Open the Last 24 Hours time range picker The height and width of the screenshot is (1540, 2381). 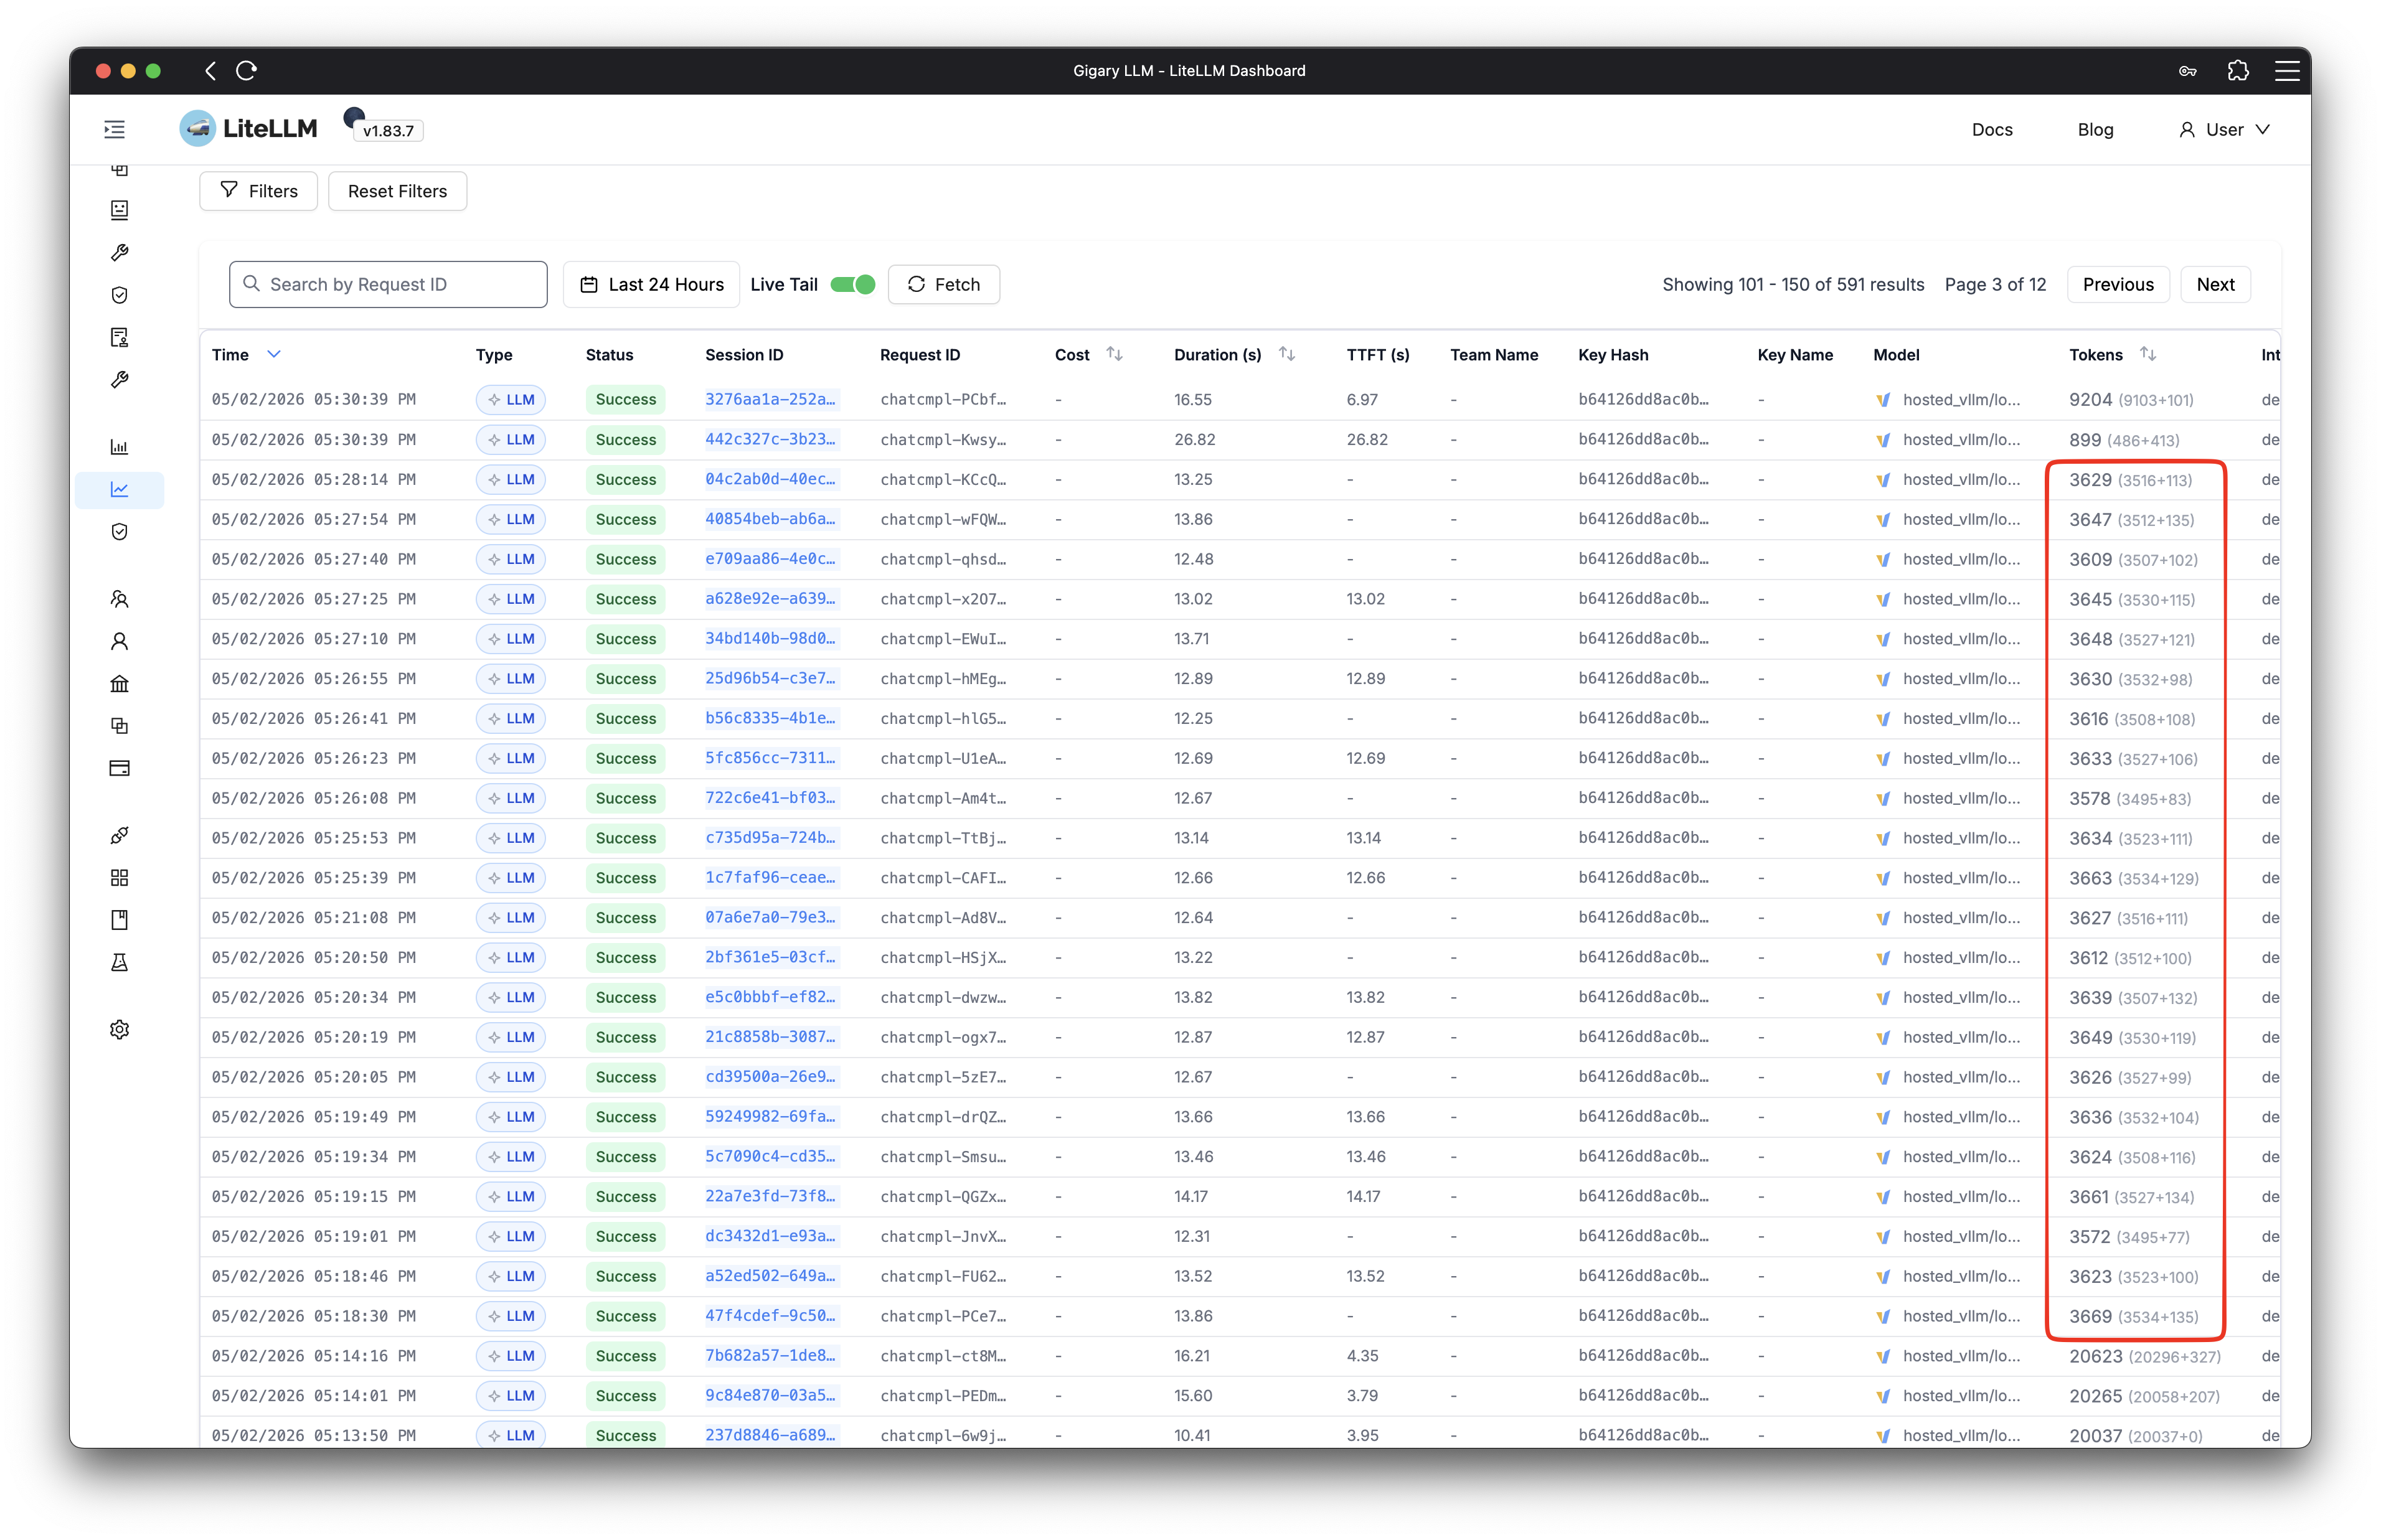coord(651,284)
